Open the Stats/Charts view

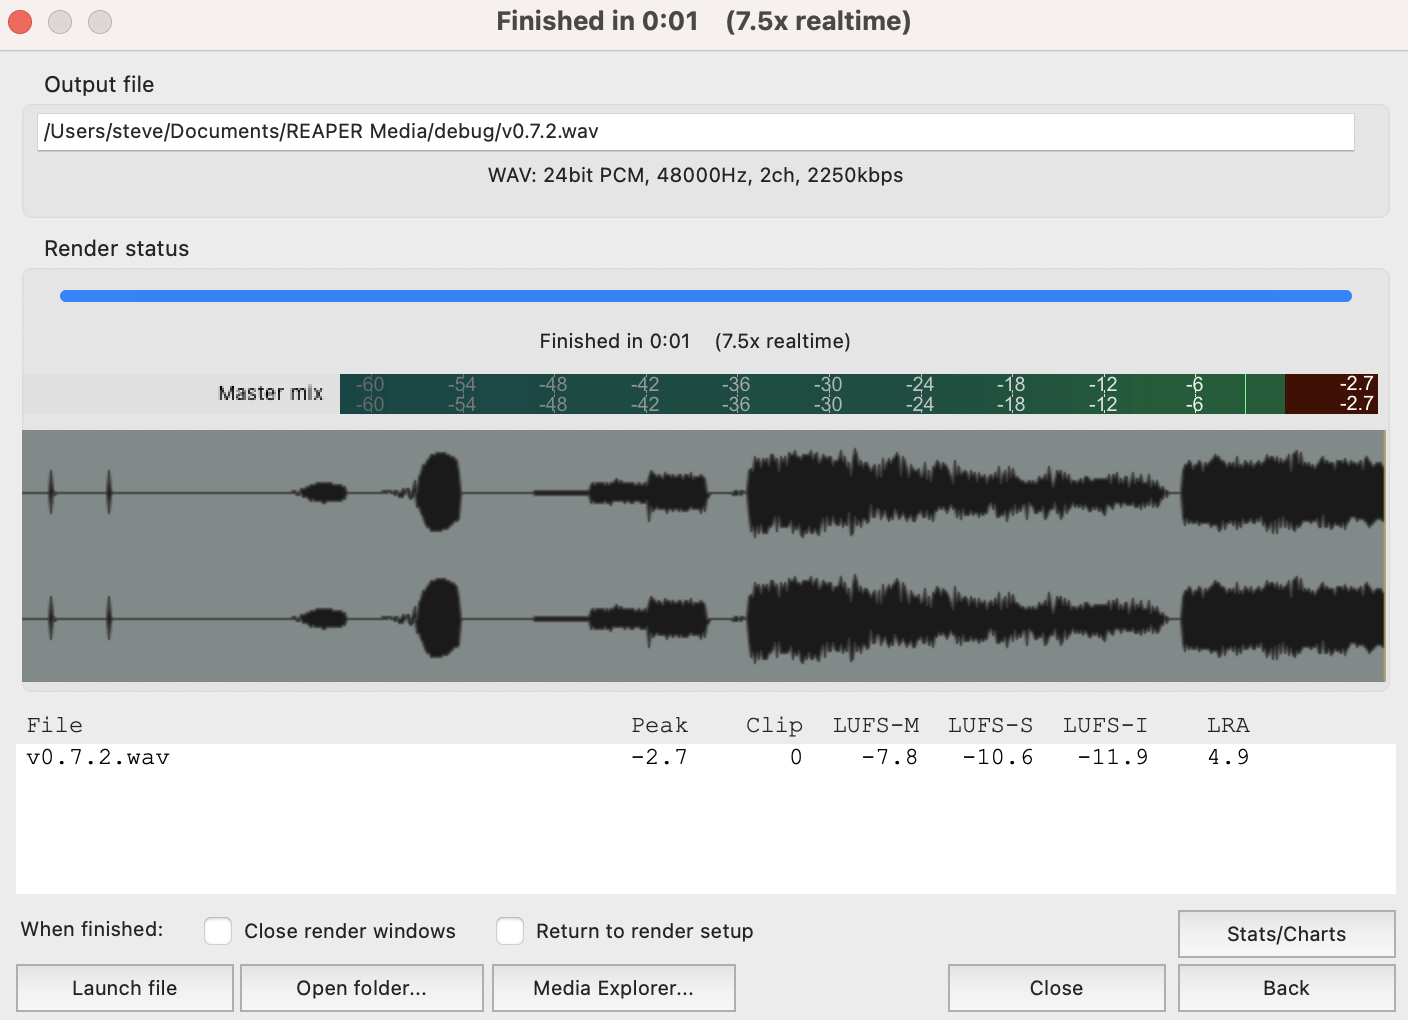coord(1286,933)
